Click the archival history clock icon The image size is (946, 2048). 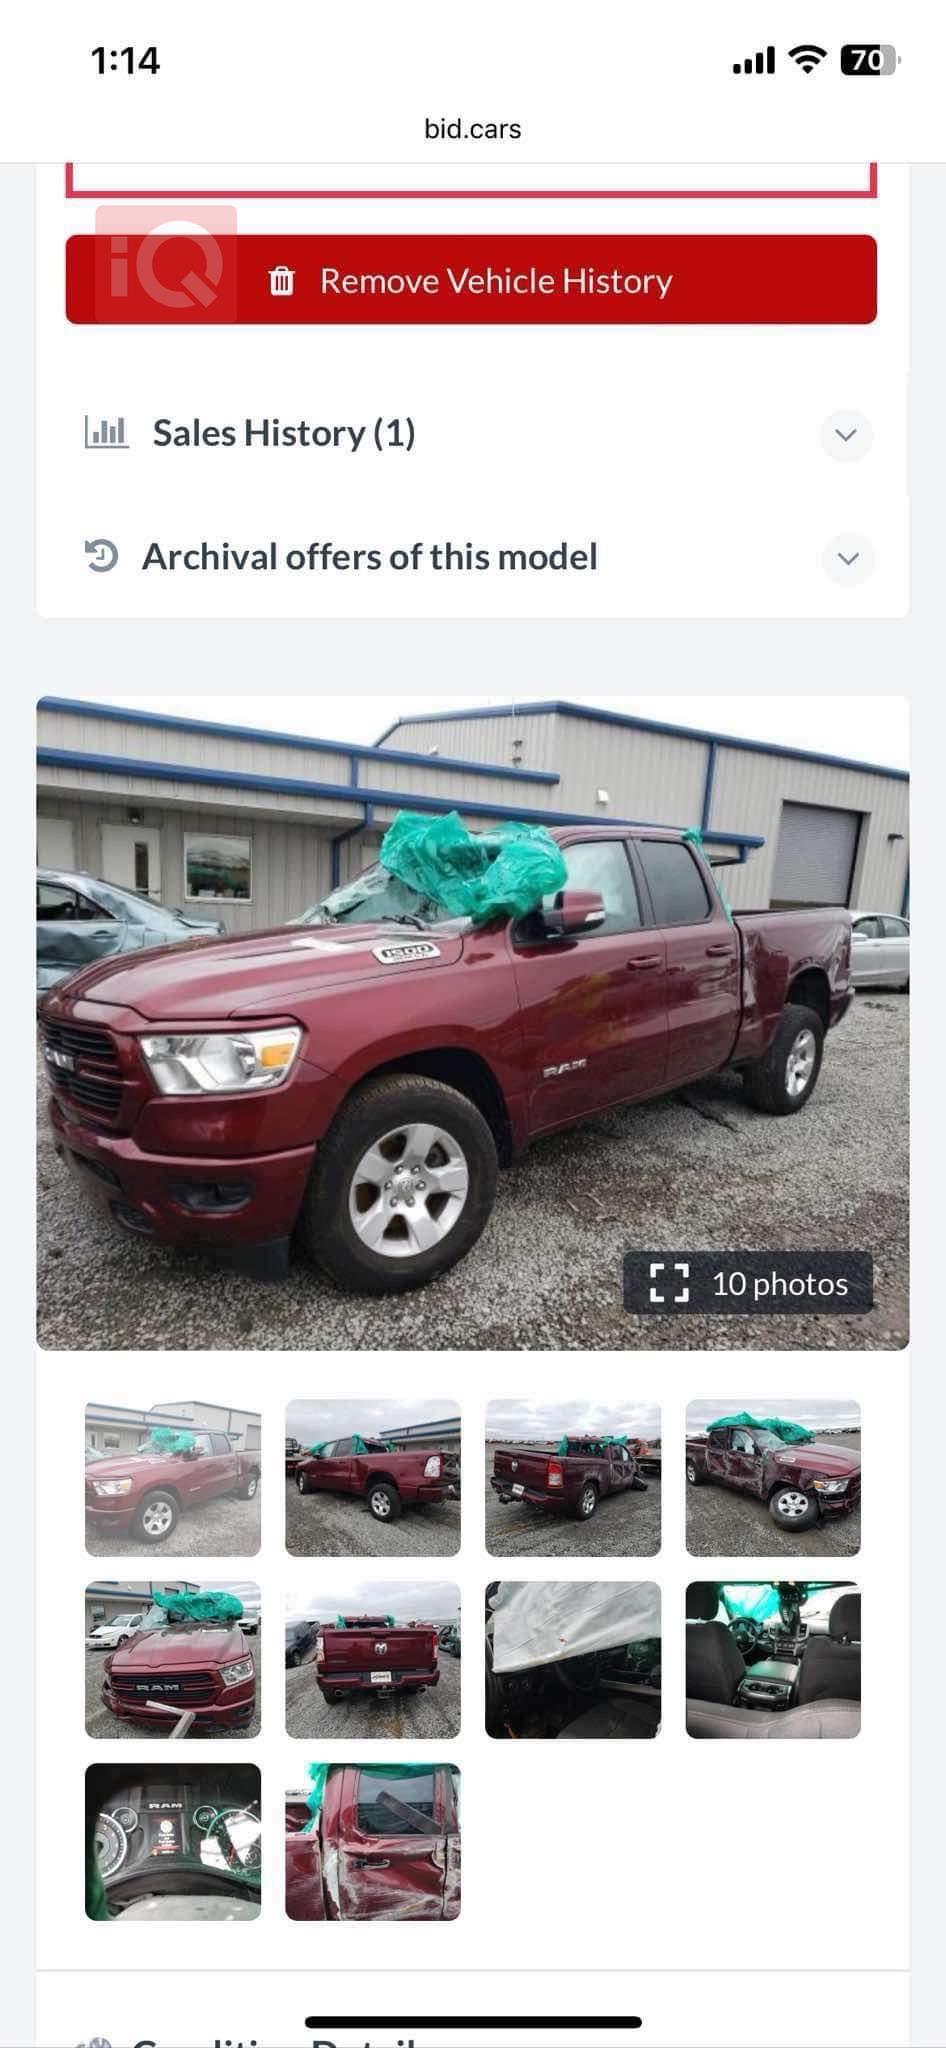coord(101,556)
